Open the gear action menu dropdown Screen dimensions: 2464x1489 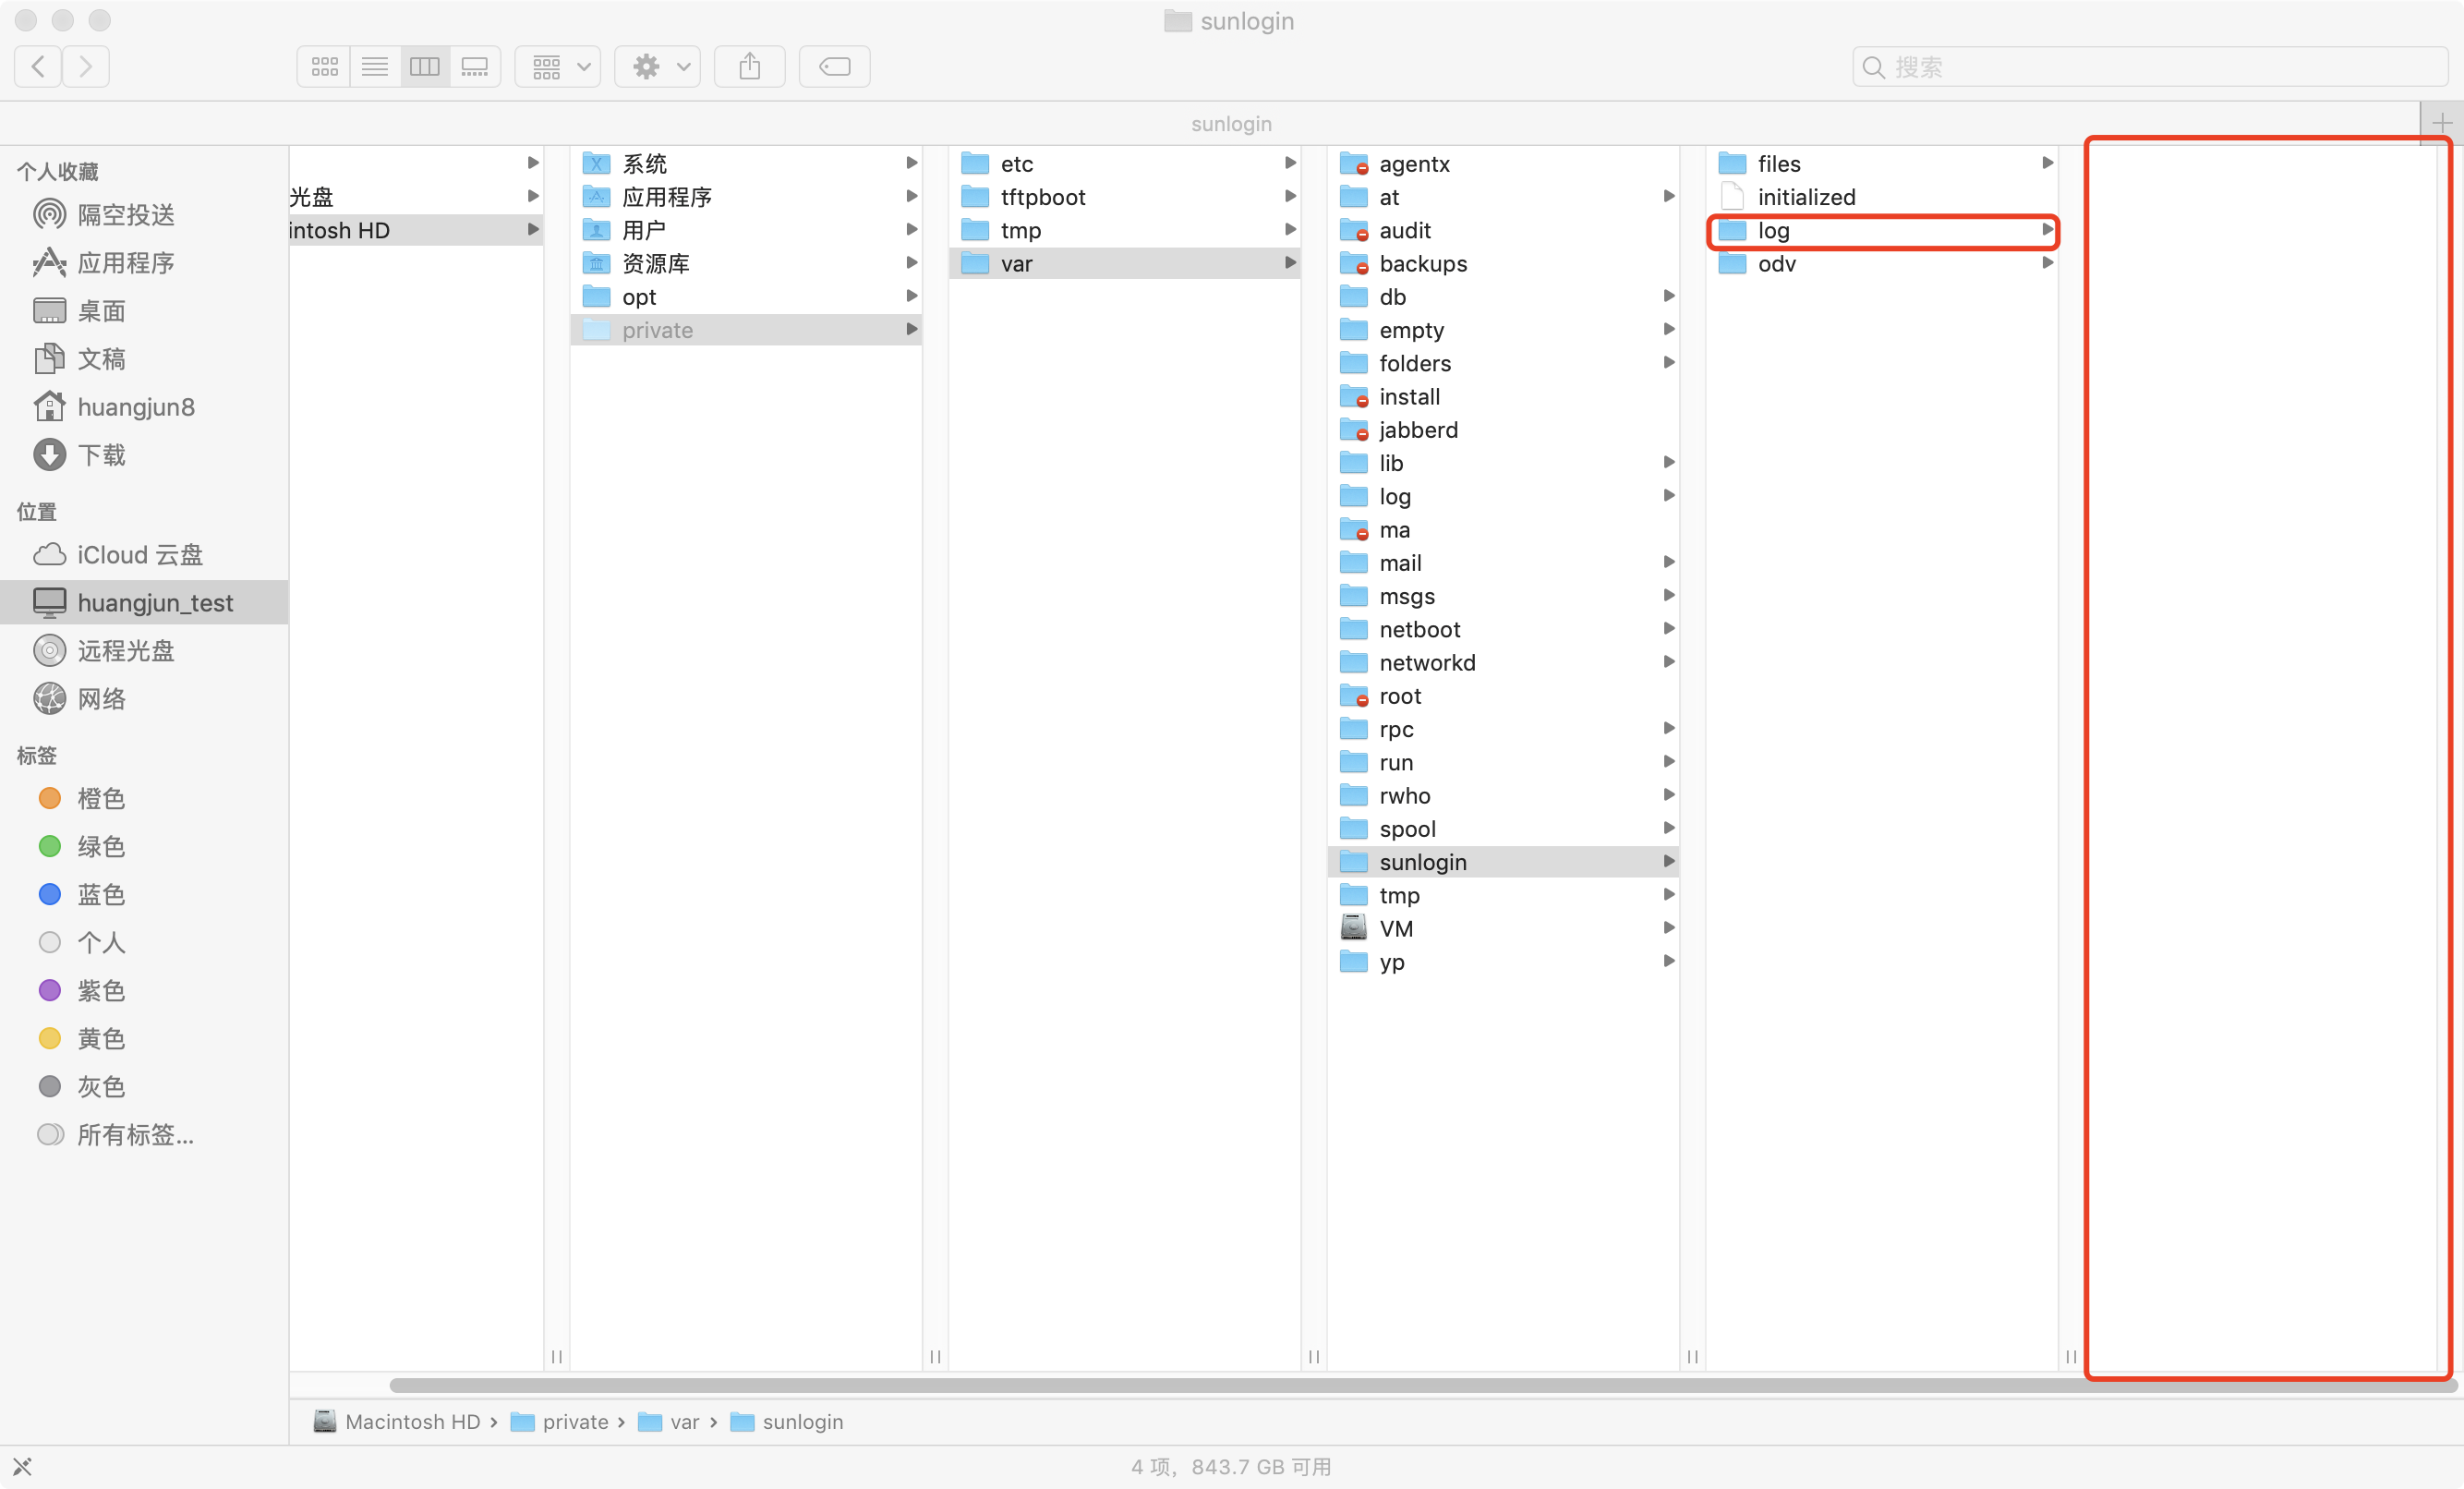pos(657,67)
